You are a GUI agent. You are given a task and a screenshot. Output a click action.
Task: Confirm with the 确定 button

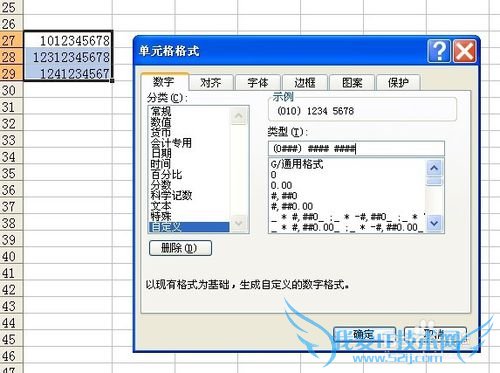(x=364, y=335)
